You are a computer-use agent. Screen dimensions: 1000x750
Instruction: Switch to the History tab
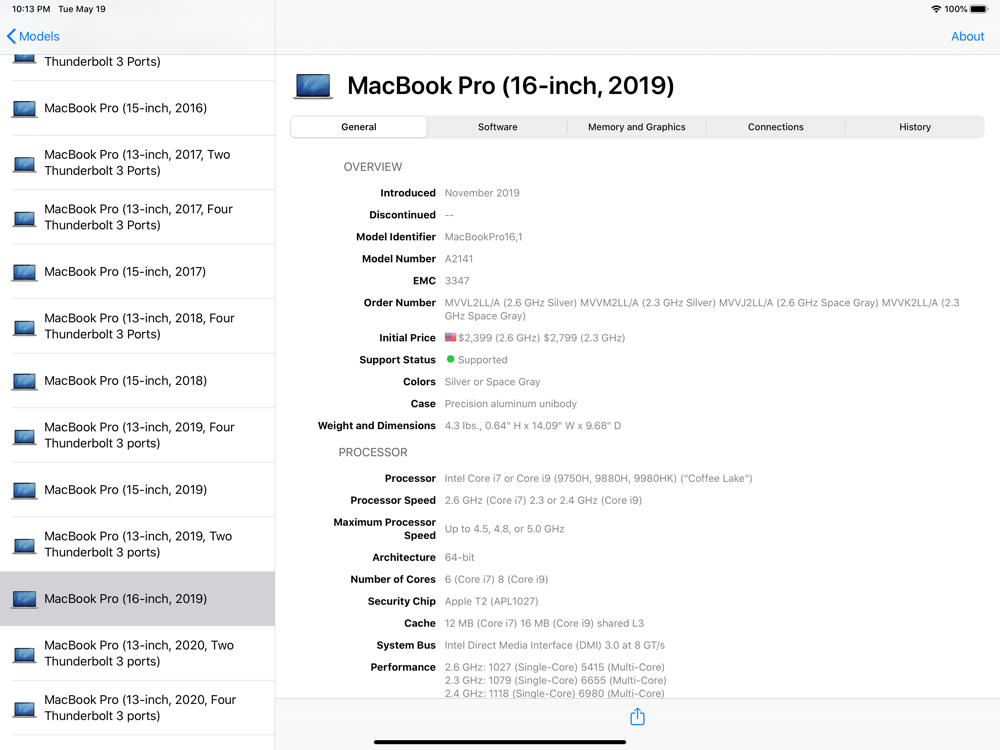(x=915, y=127)
